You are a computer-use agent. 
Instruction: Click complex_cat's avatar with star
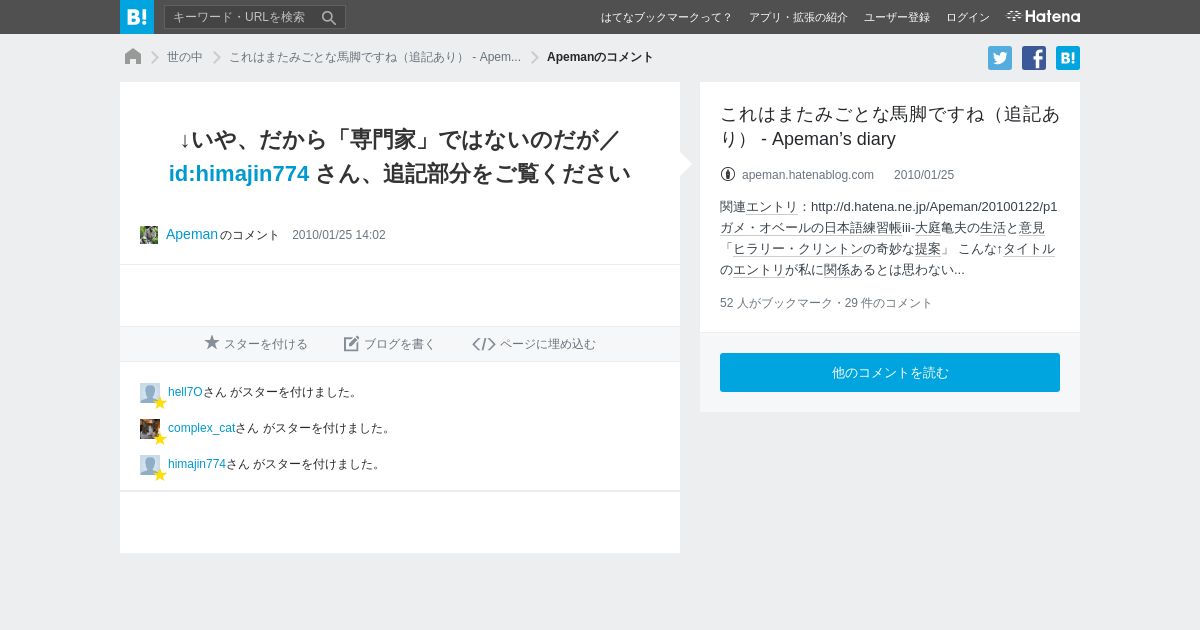pos(151,430)
